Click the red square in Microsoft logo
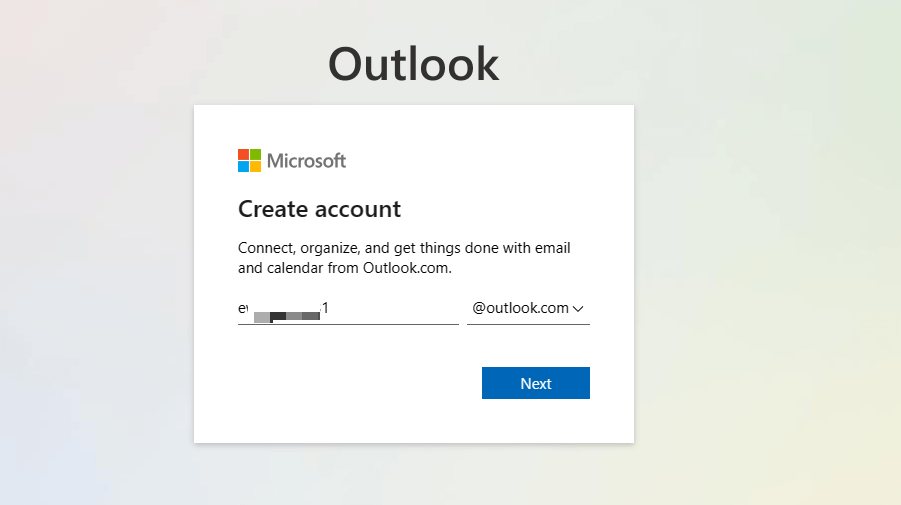901x505 pixels. (x=243, y=154)
